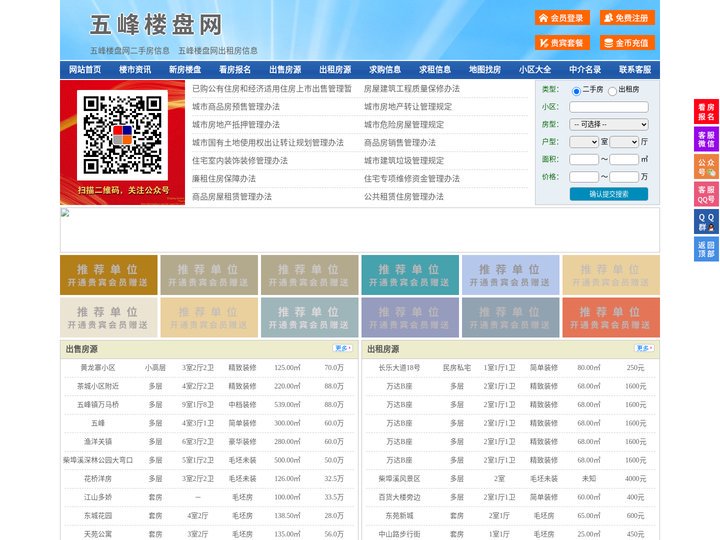Open the 百货大楼旁边 rental listing
The image size is (720, 540).
399,497
